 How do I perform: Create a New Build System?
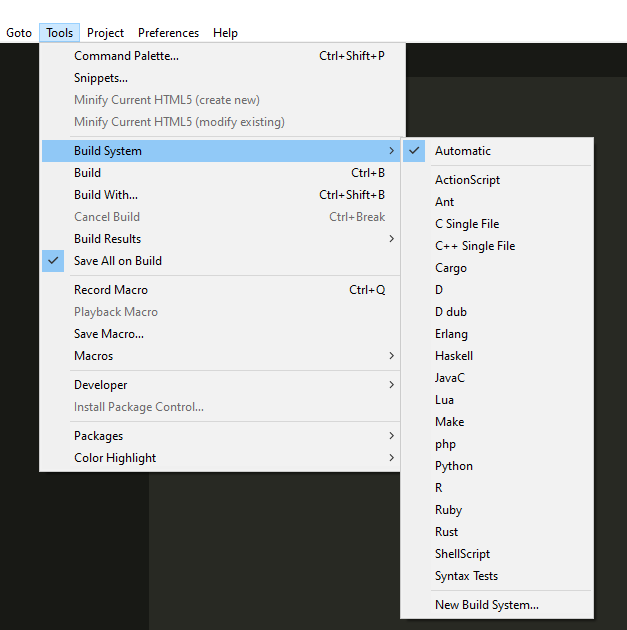click(486, 605)
